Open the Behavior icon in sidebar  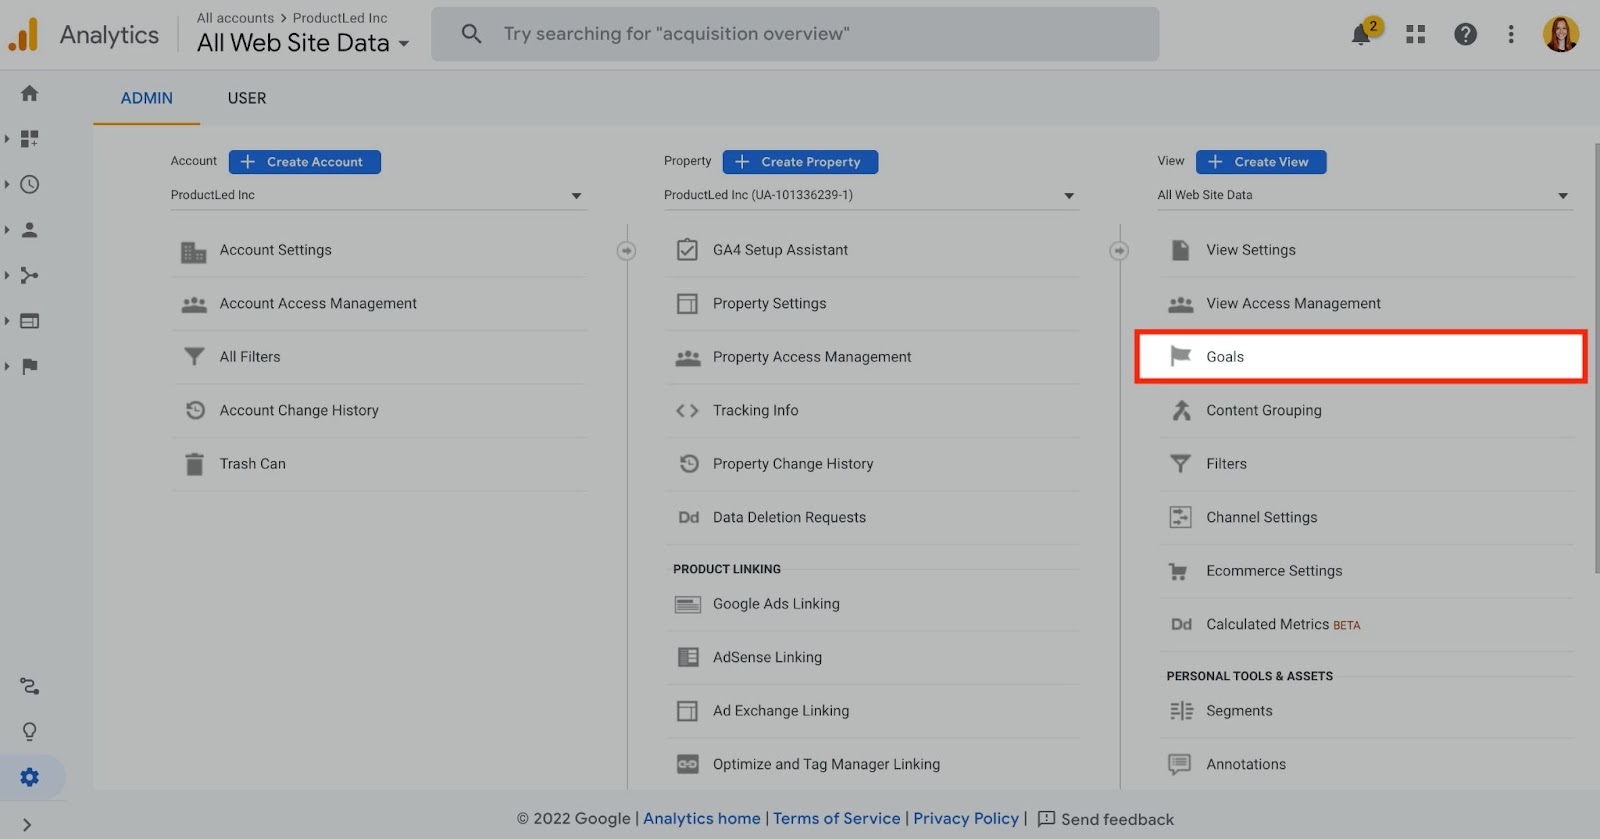click(x=29, y=321)
